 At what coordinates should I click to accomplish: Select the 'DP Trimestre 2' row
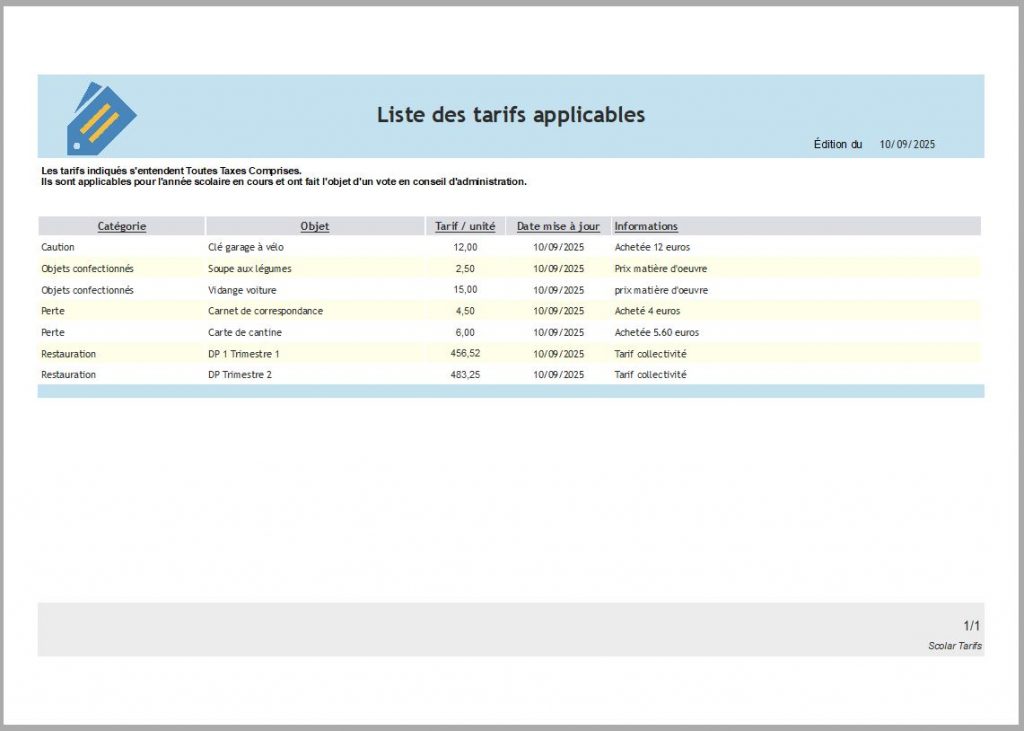240,375
